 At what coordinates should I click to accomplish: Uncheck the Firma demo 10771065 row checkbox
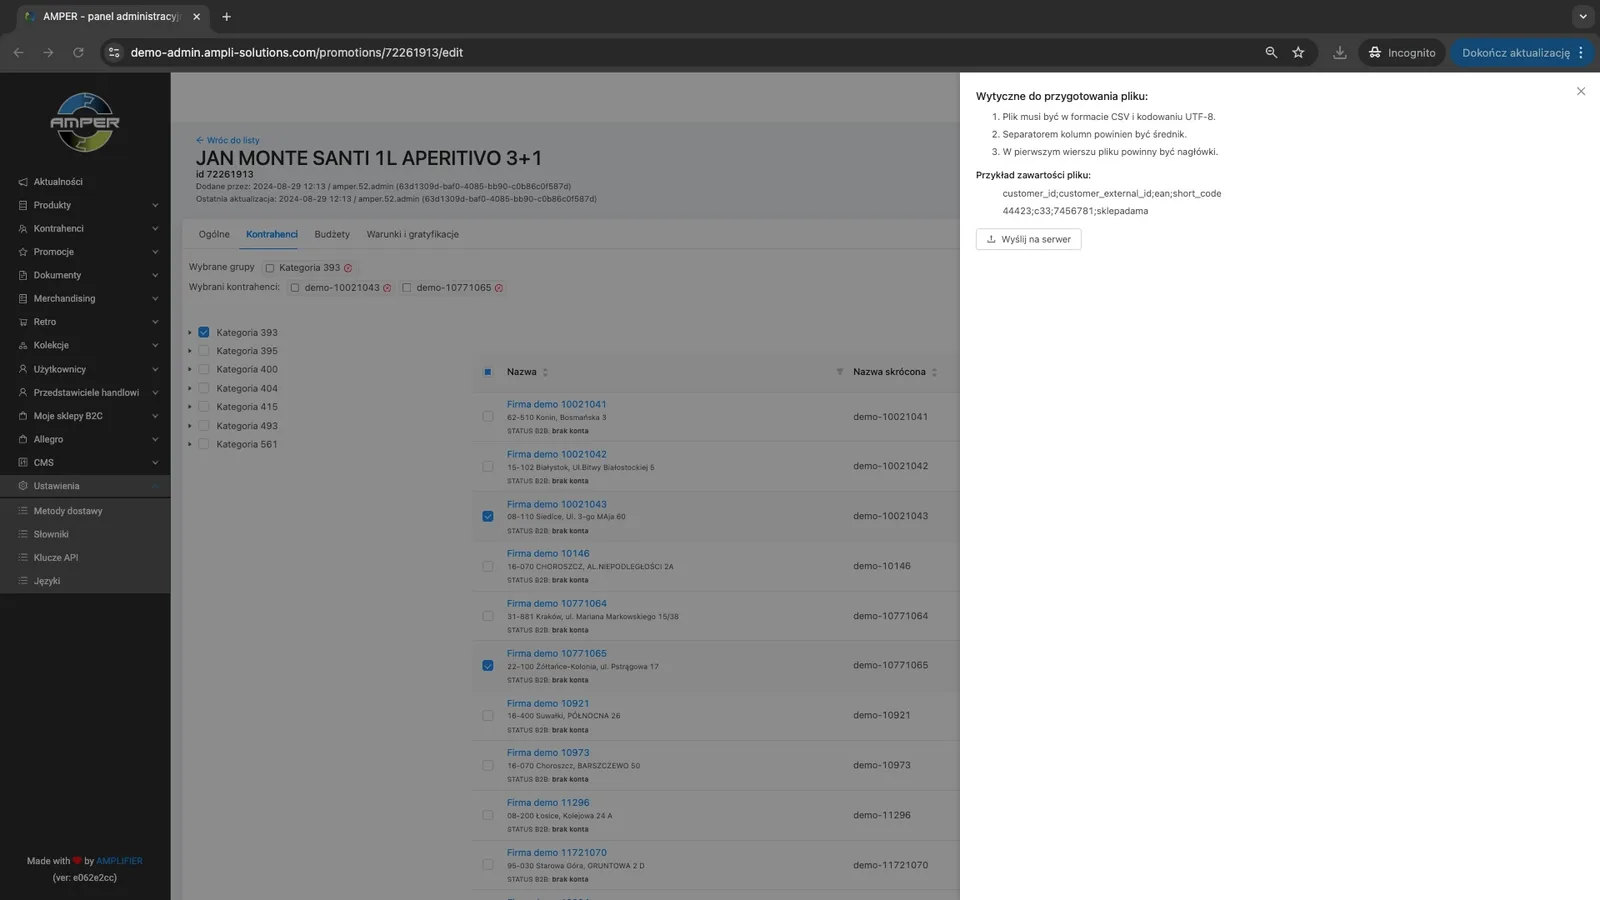[x=488, y=665]
